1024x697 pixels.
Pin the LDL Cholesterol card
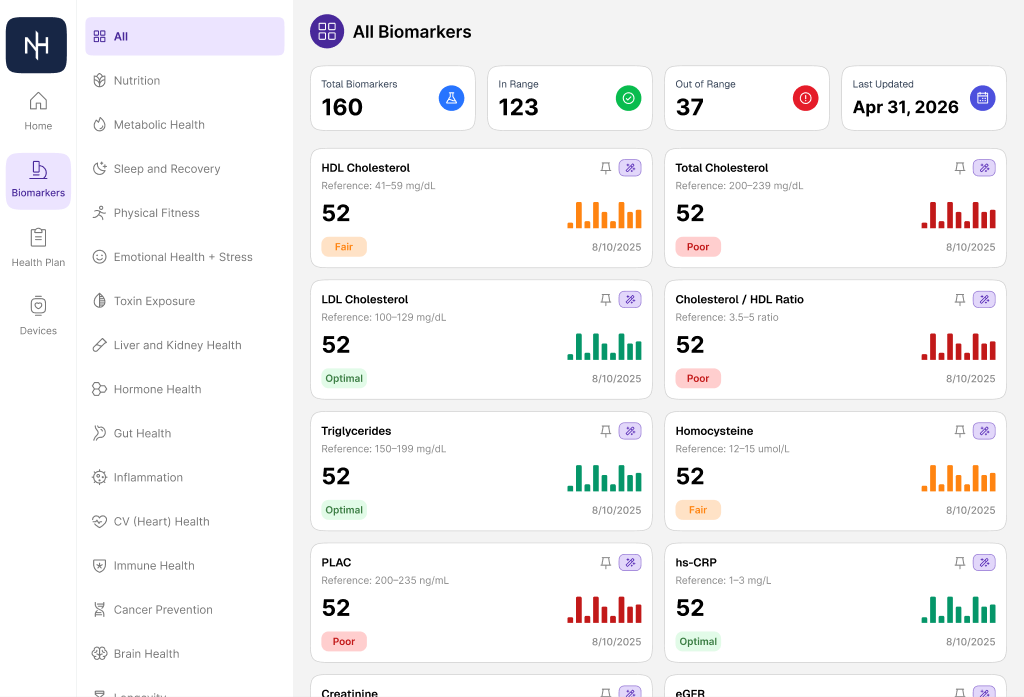click(605, 299)
